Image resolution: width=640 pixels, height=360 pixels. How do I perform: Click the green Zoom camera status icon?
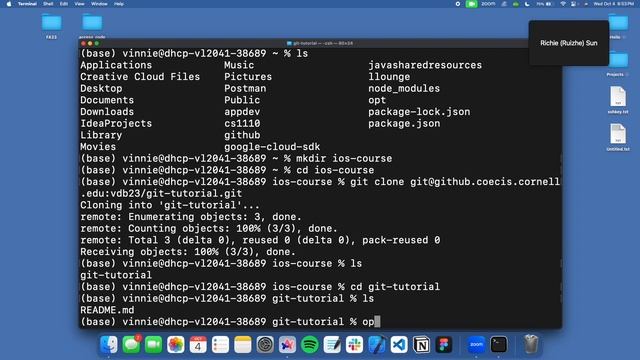pyautogui.click(x=471, y=4)
